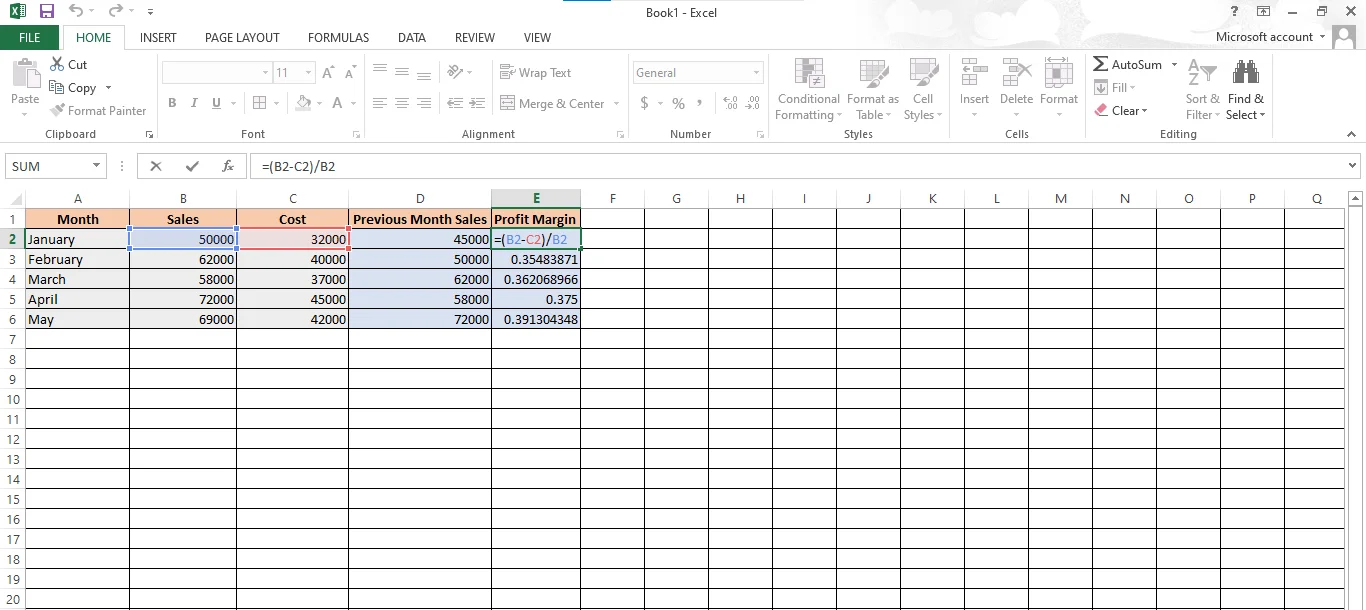
Task: Open the font name dropdown
Action: click(x=265, y=73)
